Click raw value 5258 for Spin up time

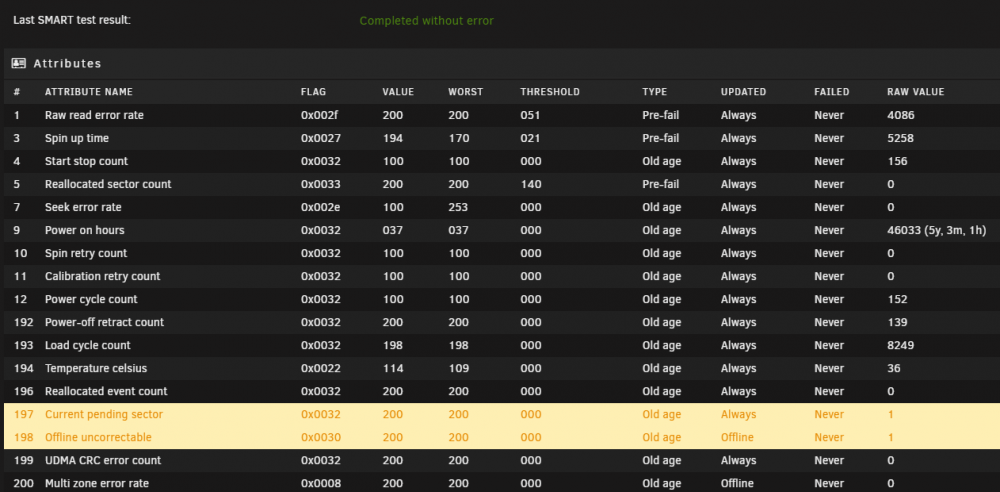tap(901, 138)
